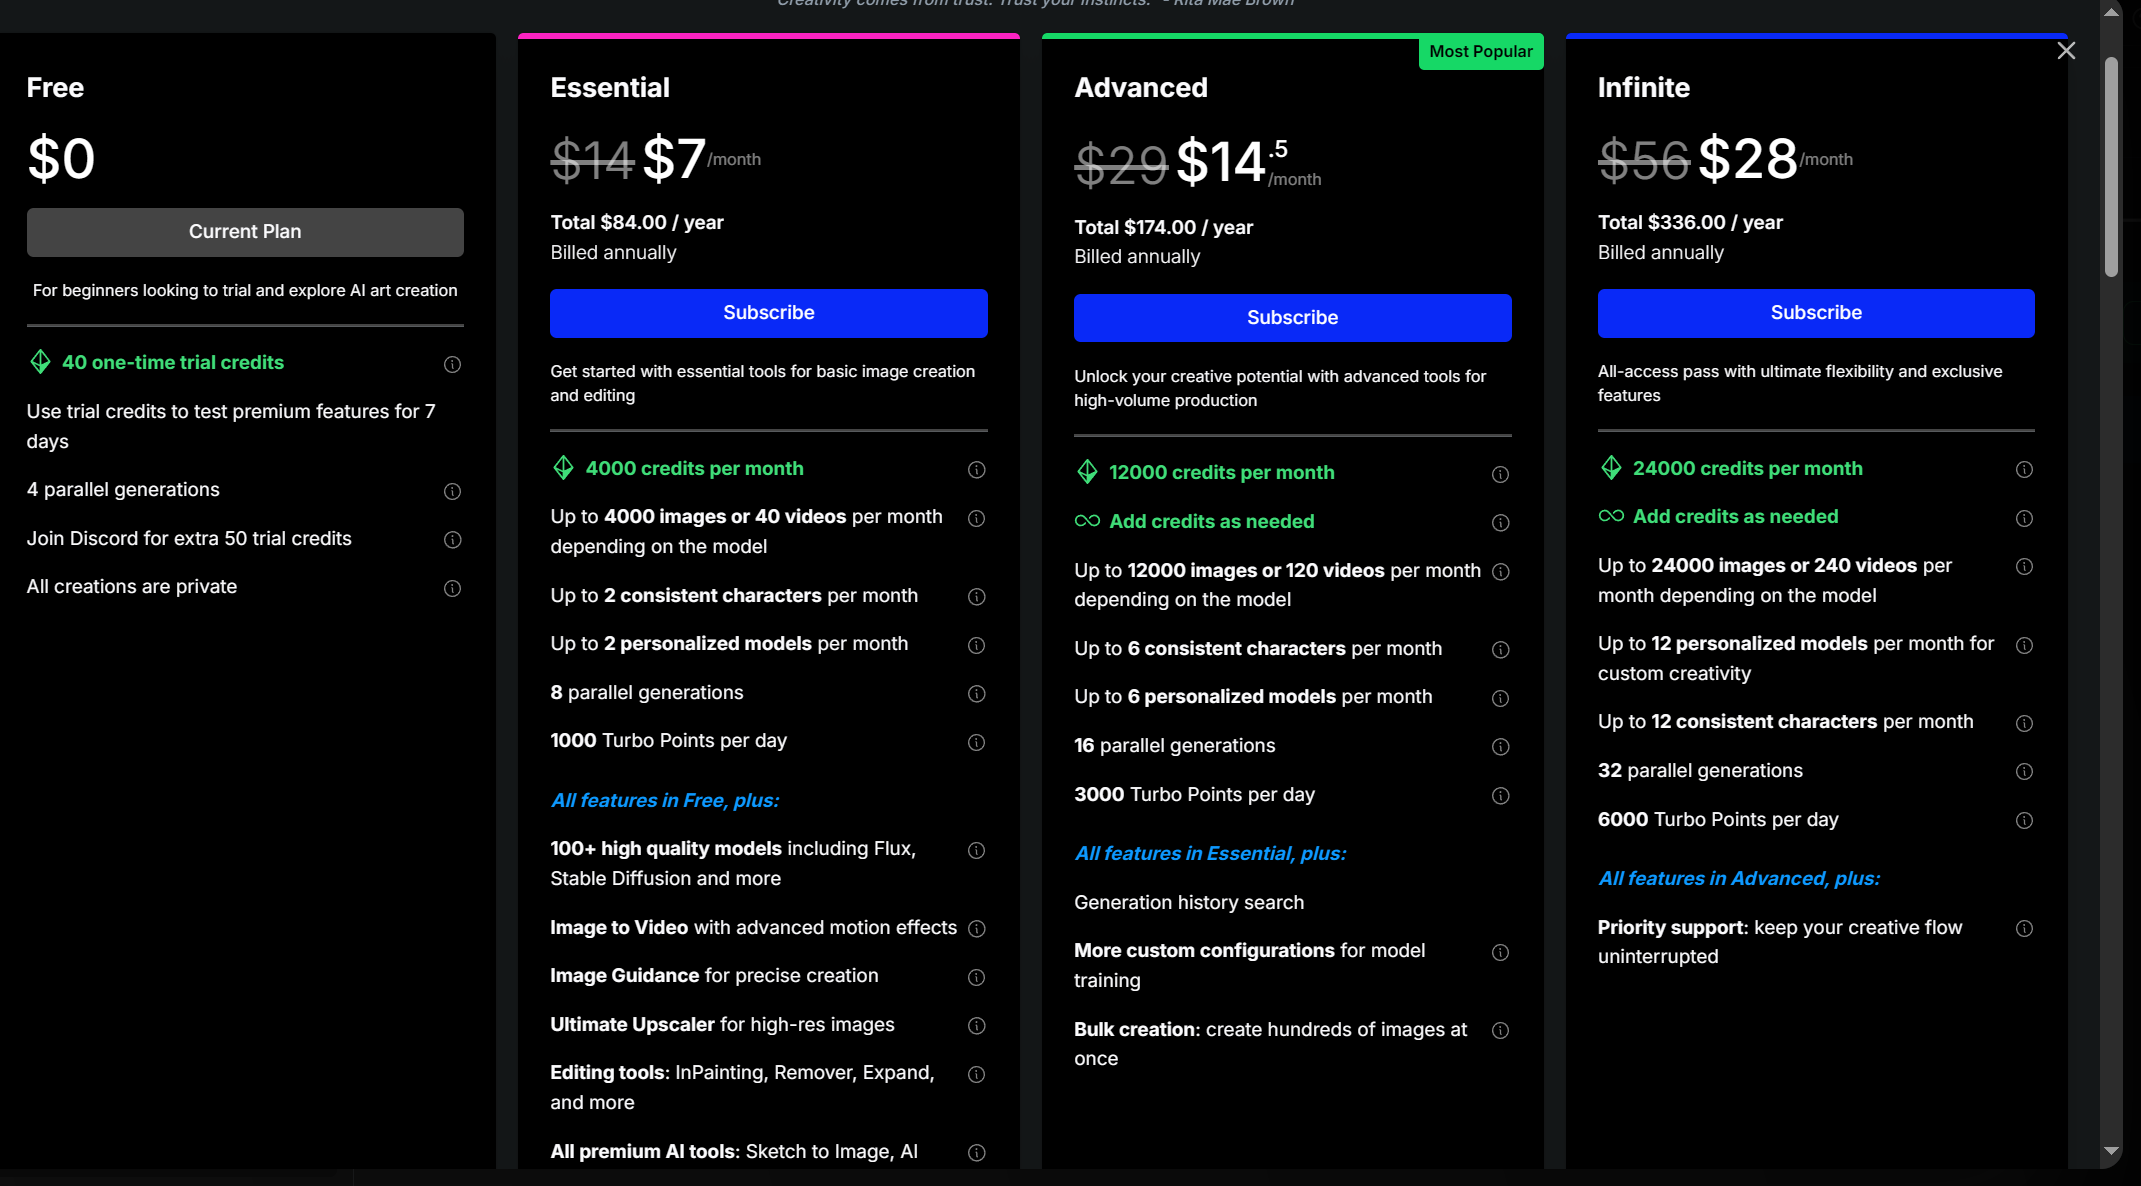This screenshot has height=1186, width=2141.
Task: Open info for Image to Video feature
Action: [x=976, y=929]
